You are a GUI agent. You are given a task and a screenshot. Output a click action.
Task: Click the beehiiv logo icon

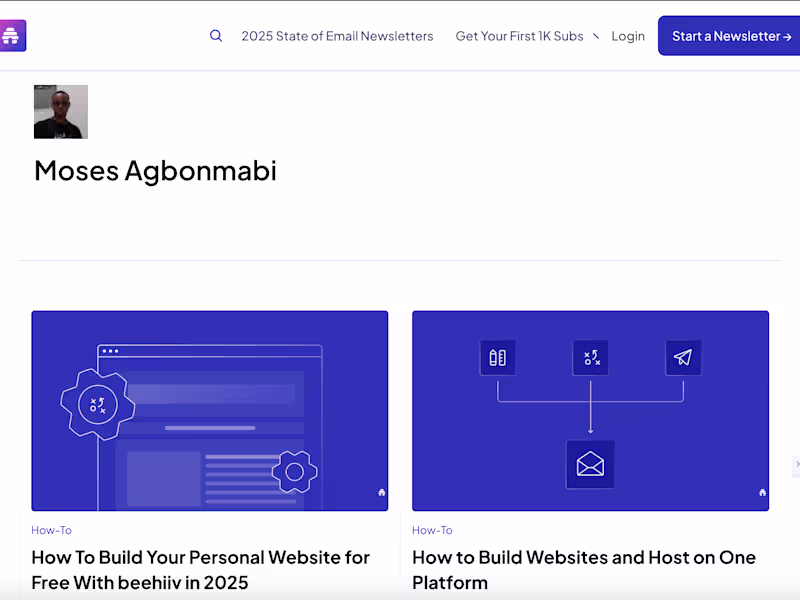pyautogui.click(x=12, y=36)
